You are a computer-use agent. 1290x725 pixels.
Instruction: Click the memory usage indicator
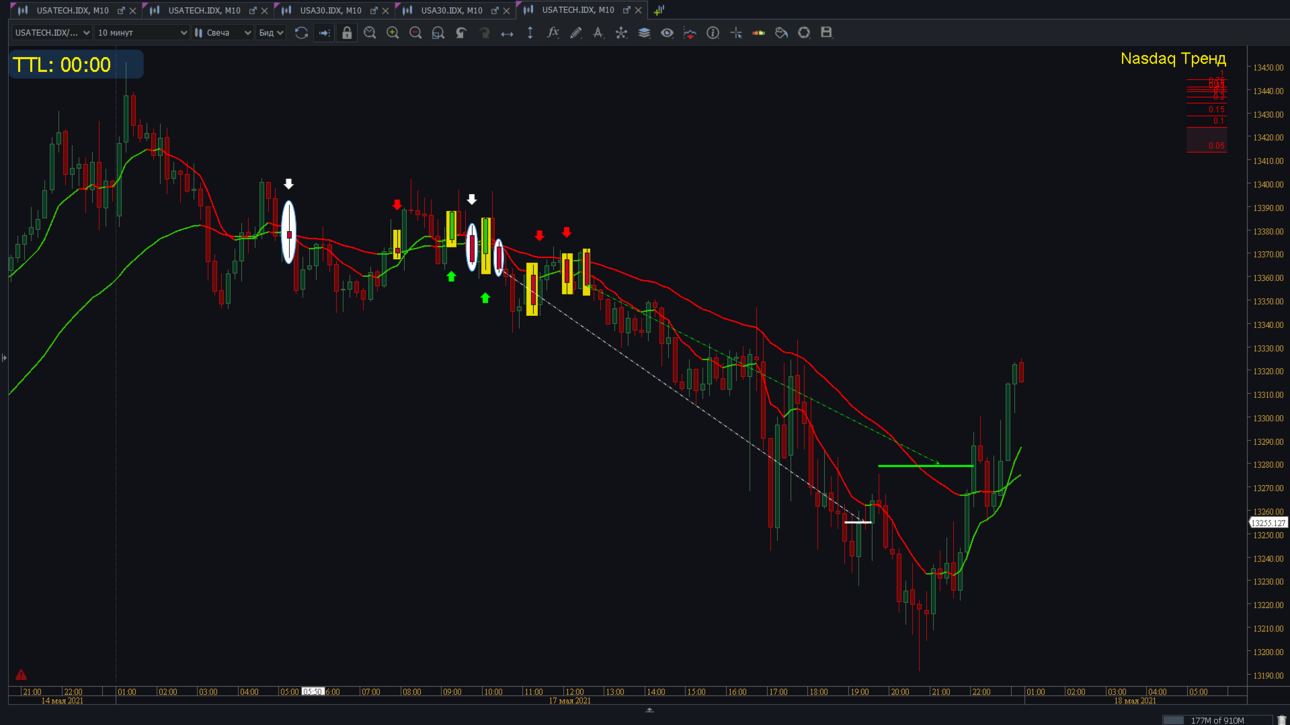click(x=1217, y=720)
